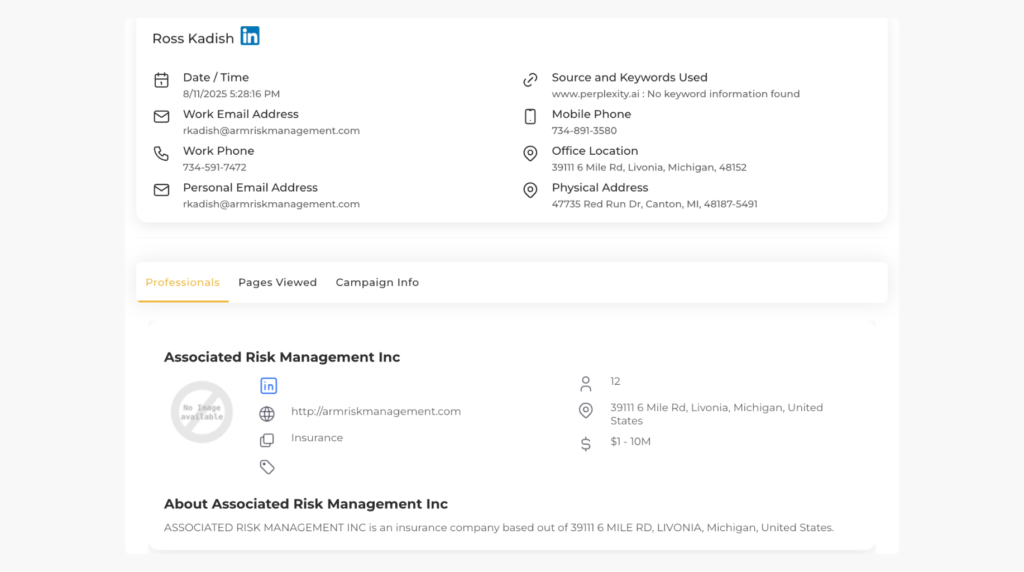Click the phone handset icon for Work Phone
This screenshot has width=1024, height=572.
[161, 154]
